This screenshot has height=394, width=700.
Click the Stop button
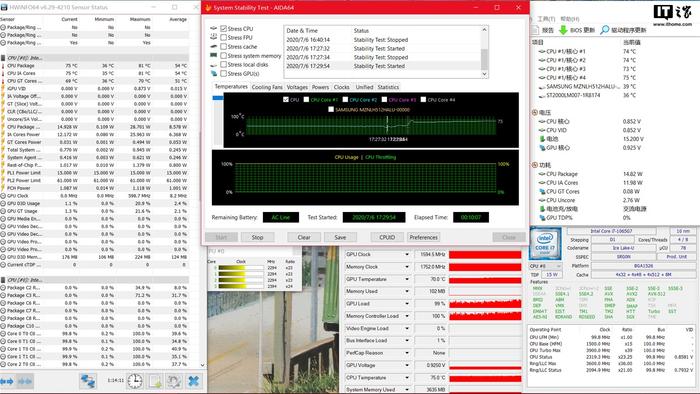pyautogui.click(x=258, y=237)
